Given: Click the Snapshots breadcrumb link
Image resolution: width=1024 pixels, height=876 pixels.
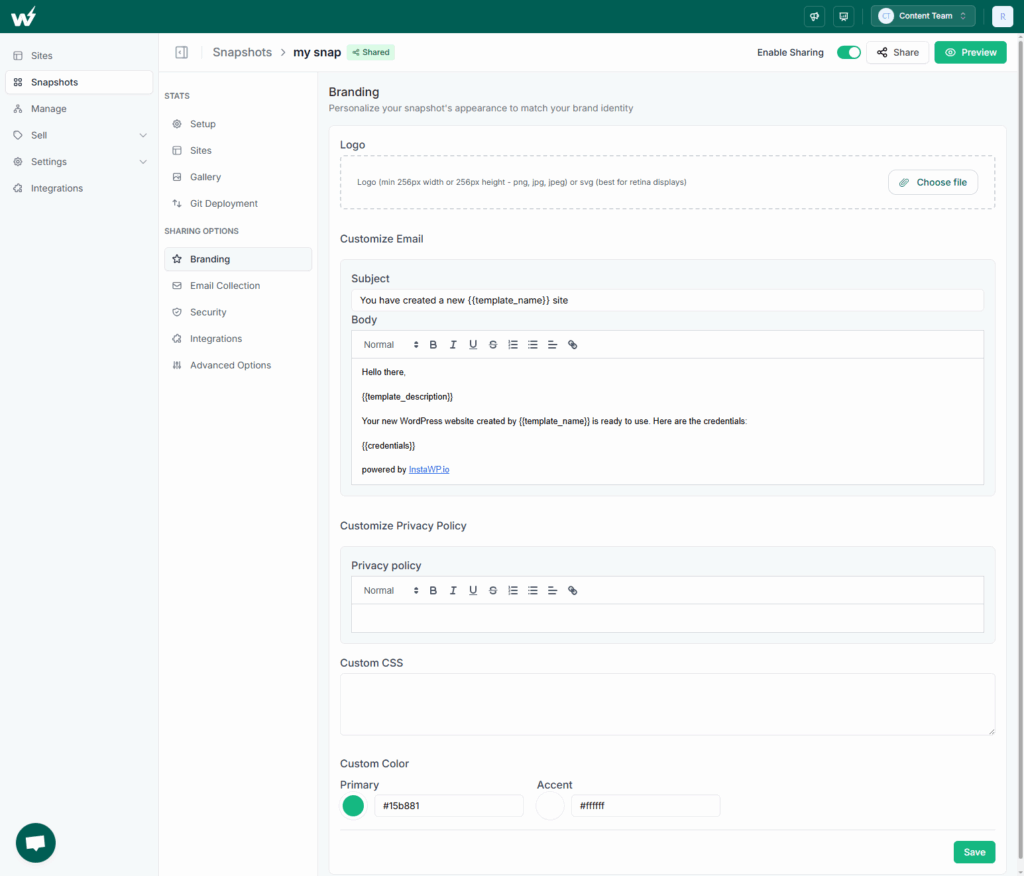Looking at the screenshot, I should (x=242, y=52).
